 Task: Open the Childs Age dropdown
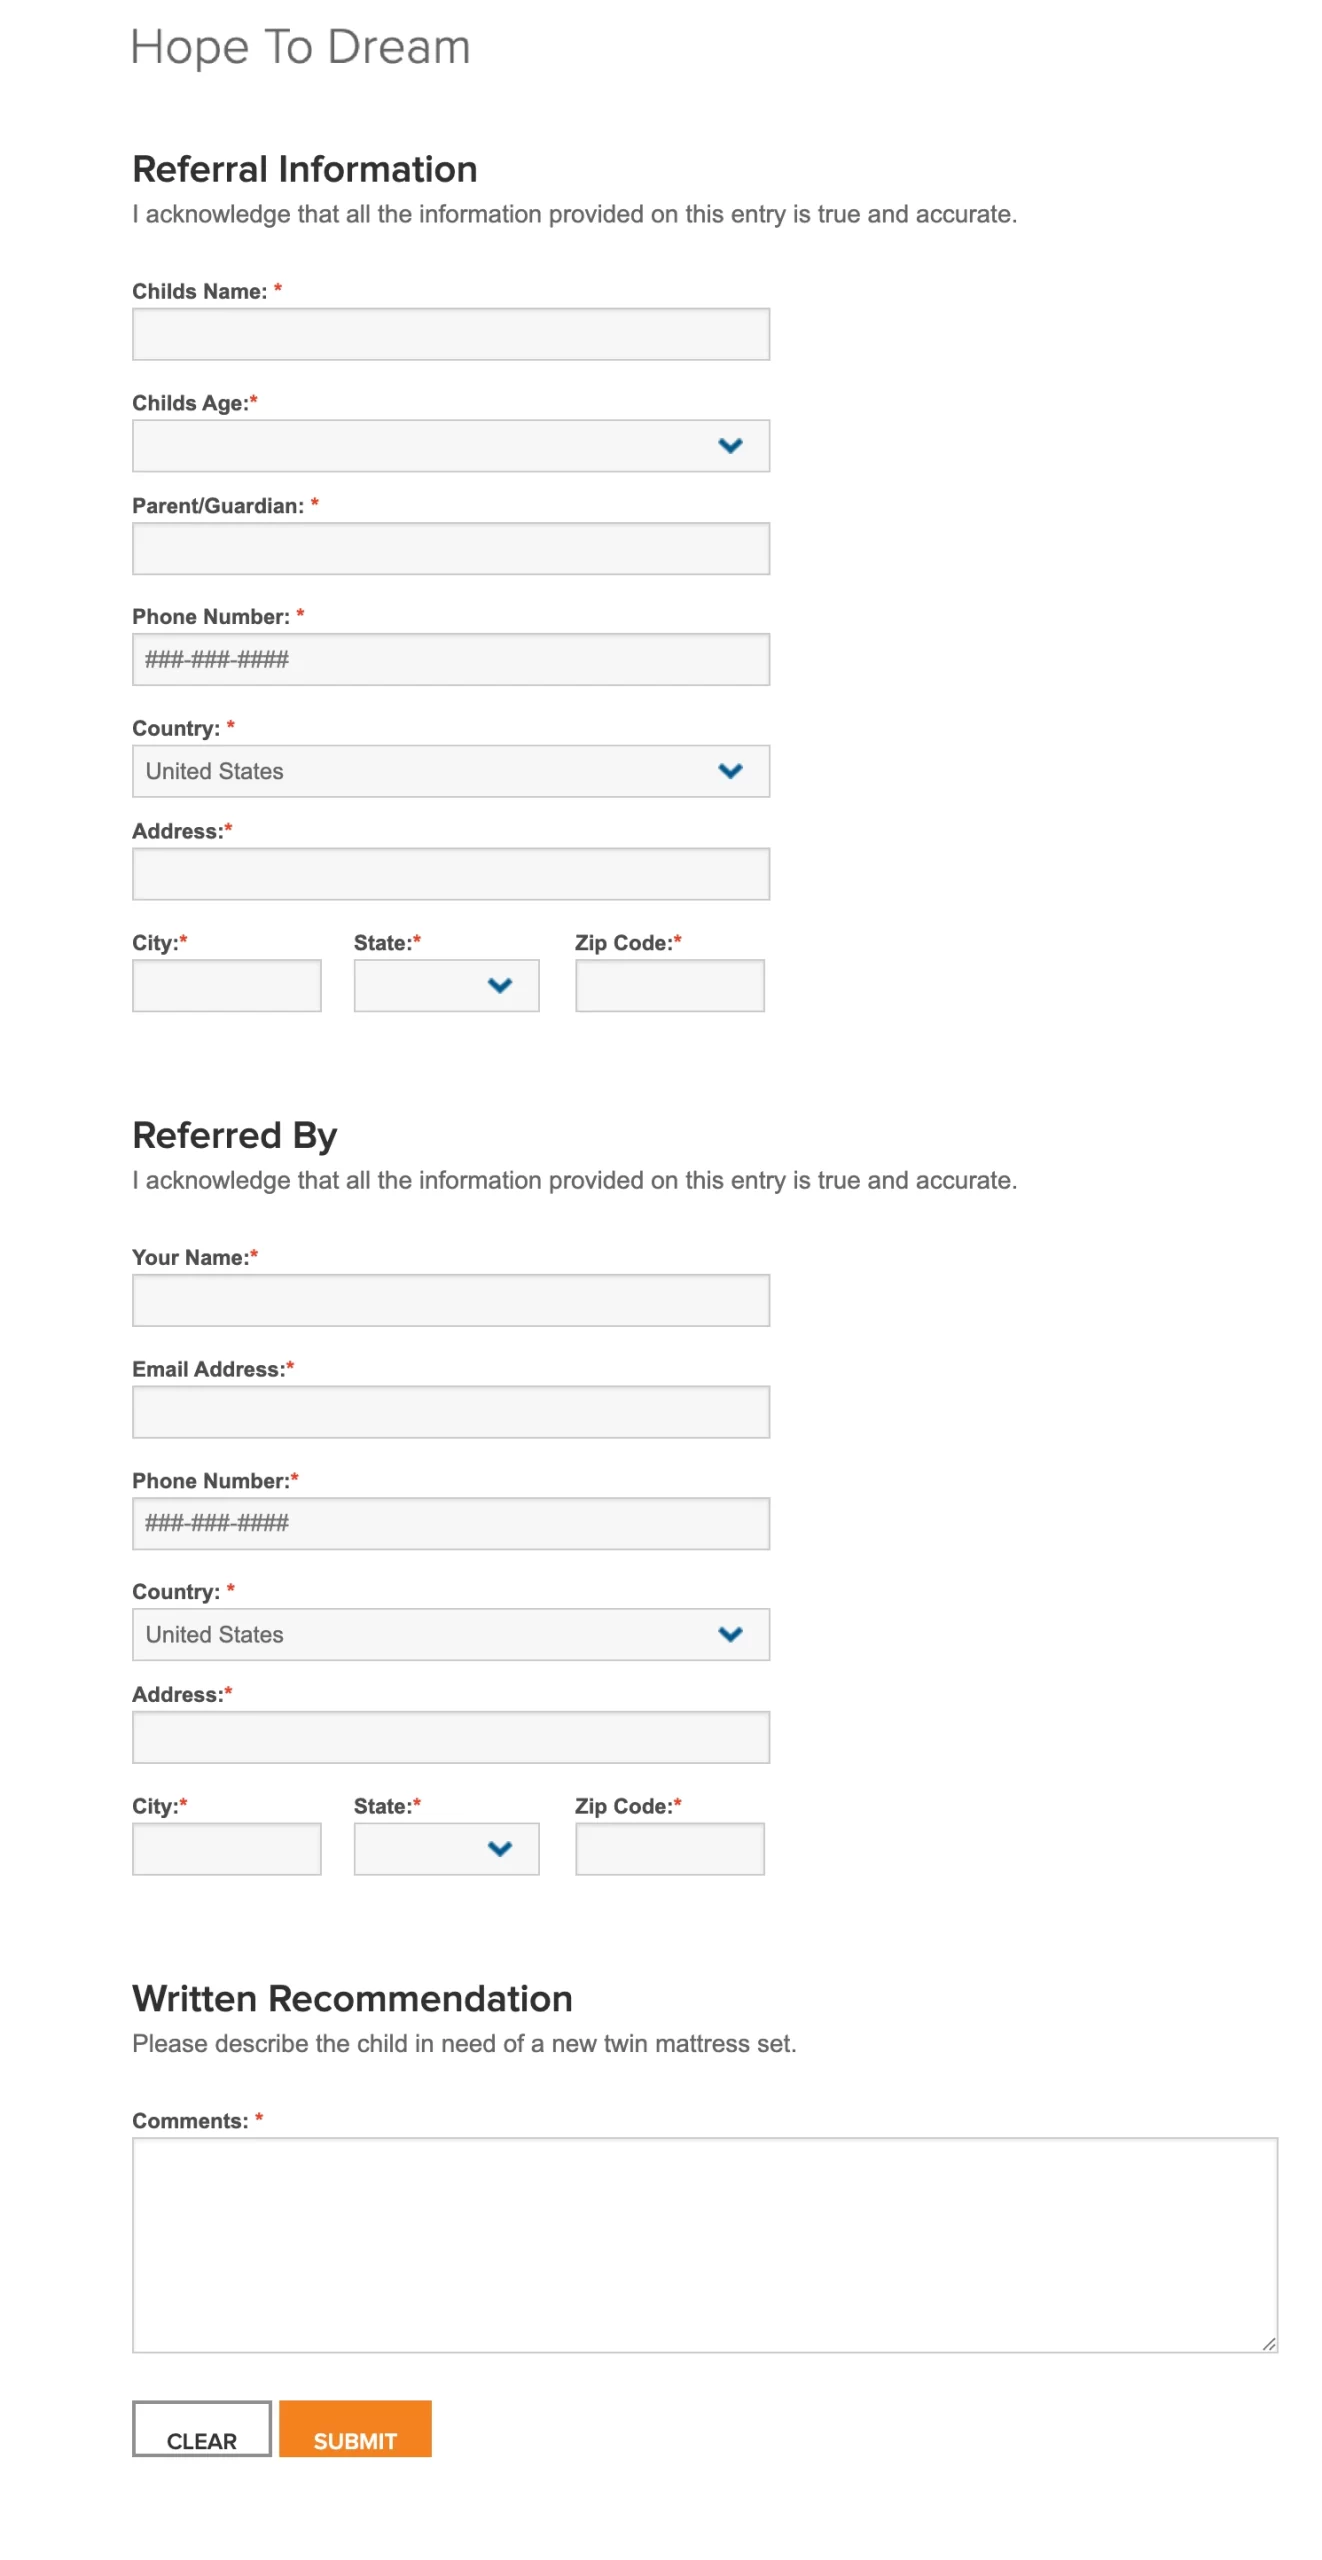(450, 445)
